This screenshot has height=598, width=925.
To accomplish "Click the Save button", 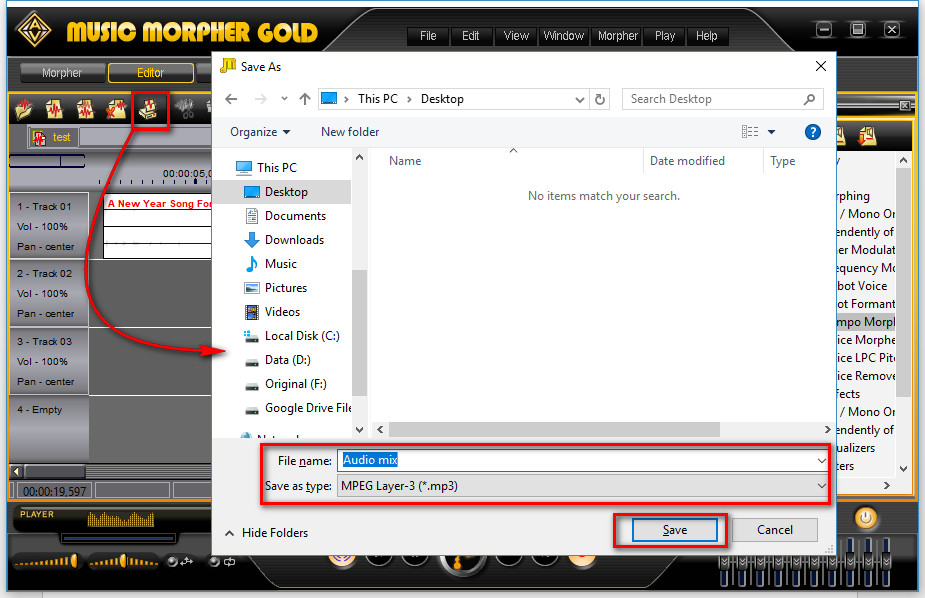I will click(675, 530).
